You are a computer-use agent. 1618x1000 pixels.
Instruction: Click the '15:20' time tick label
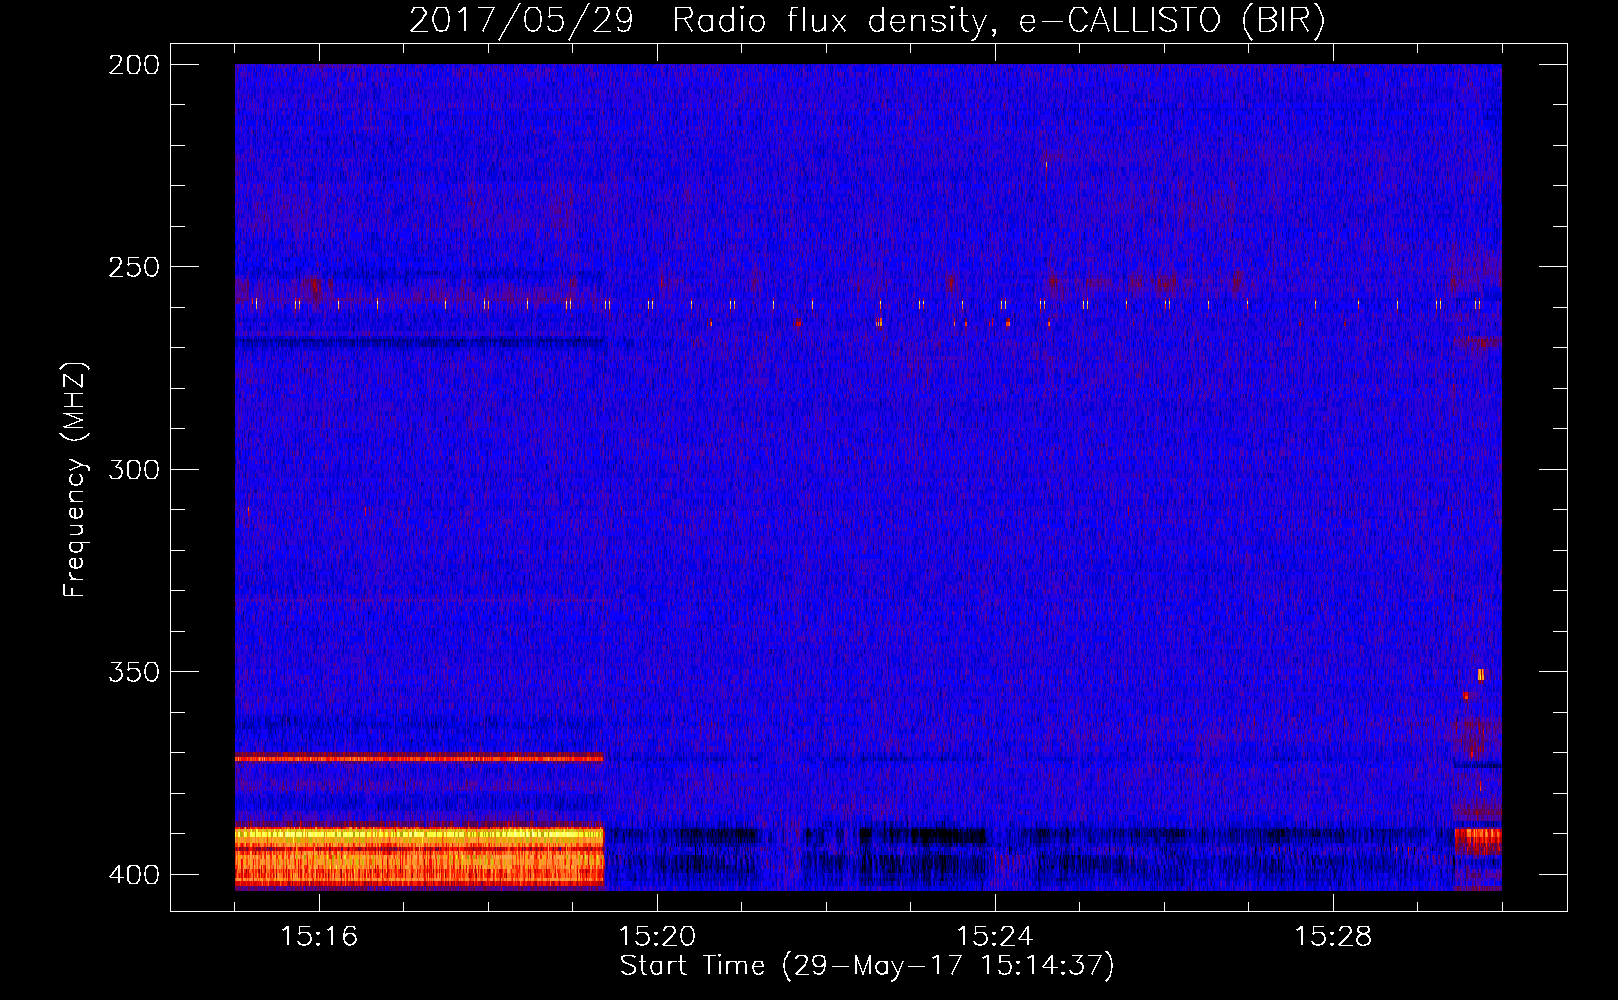657,937
